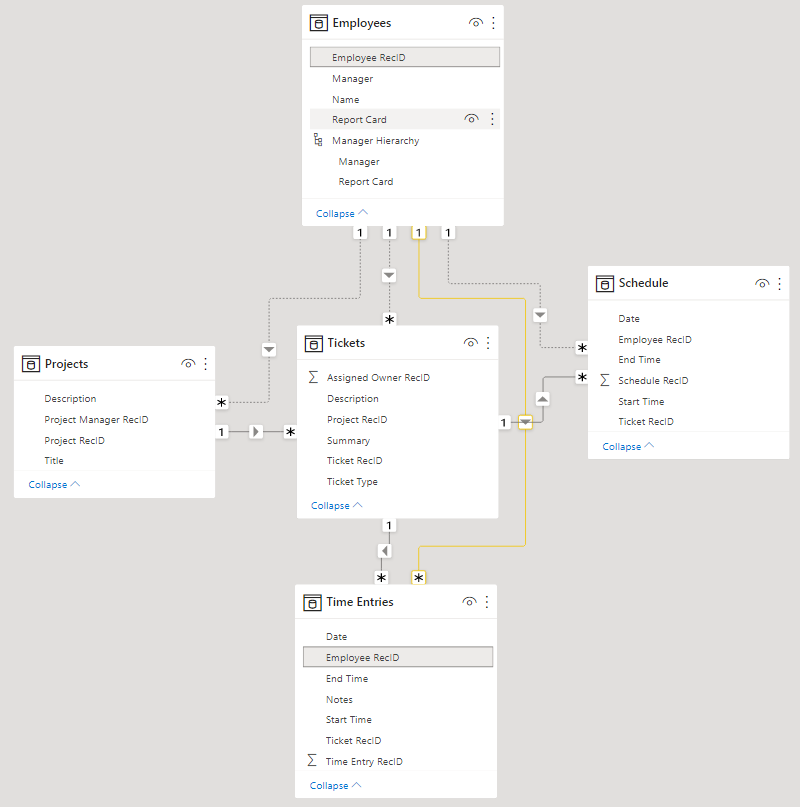Click the Tickets table icon
This screenshot has width=800, height=807.
pyautogui.click(x=314, y=343)
